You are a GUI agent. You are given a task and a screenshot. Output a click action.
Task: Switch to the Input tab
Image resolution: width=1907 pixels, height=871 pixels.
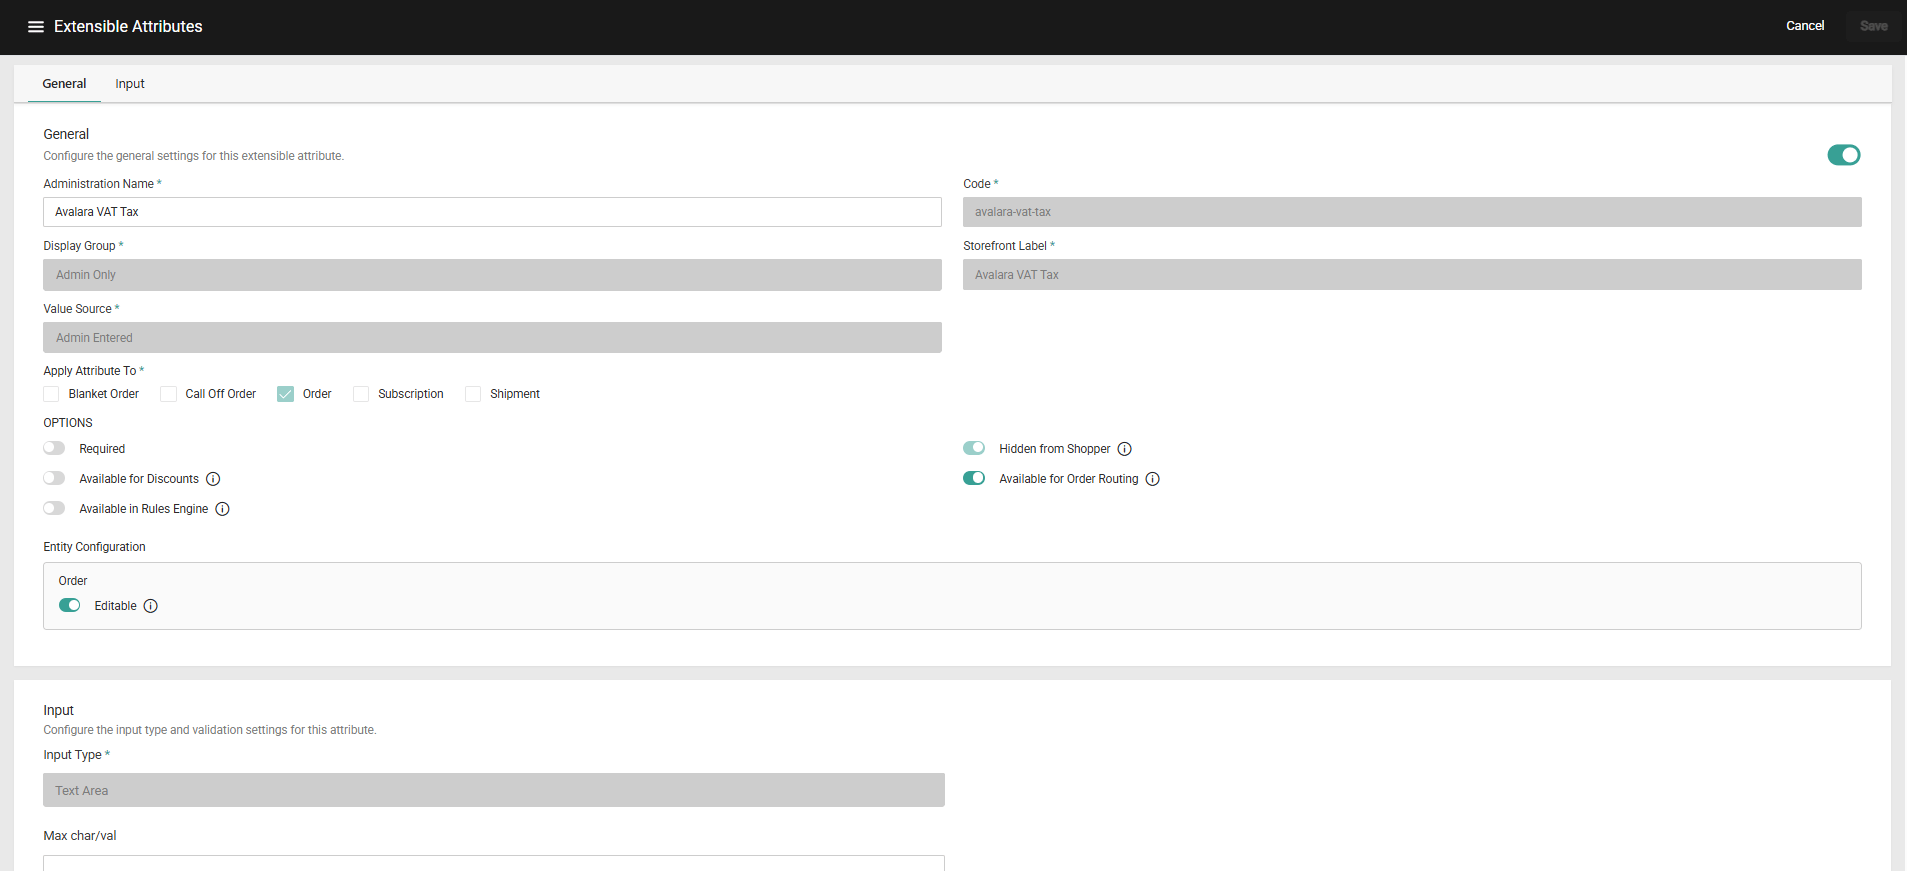(x=130, y=84)
